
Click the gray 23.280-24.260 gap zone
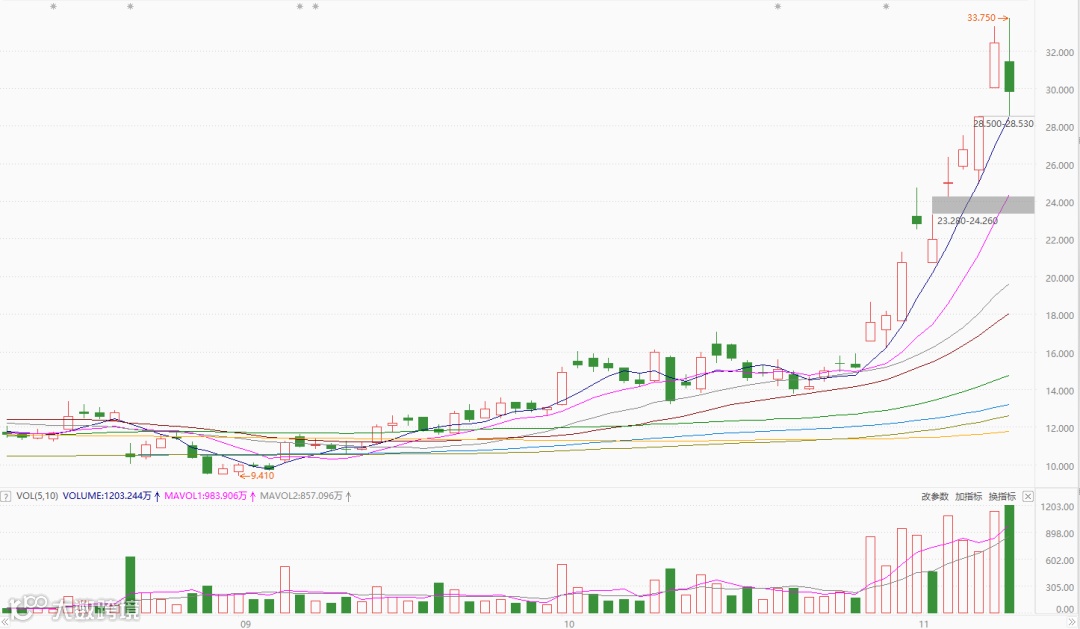(983, 205)
